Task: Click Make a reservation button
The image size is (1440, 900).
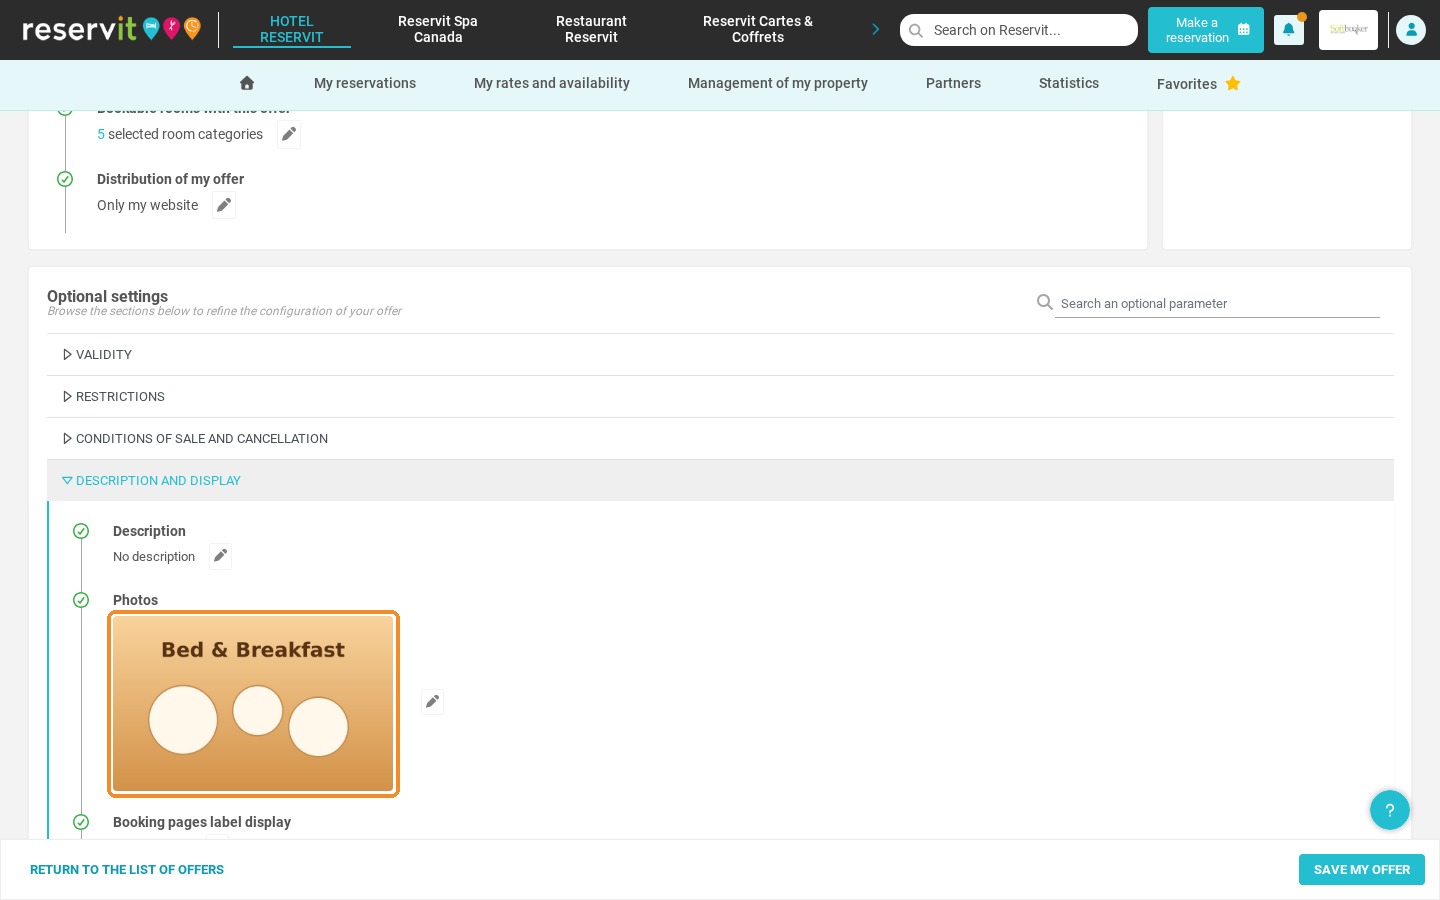Action: 1206,30
